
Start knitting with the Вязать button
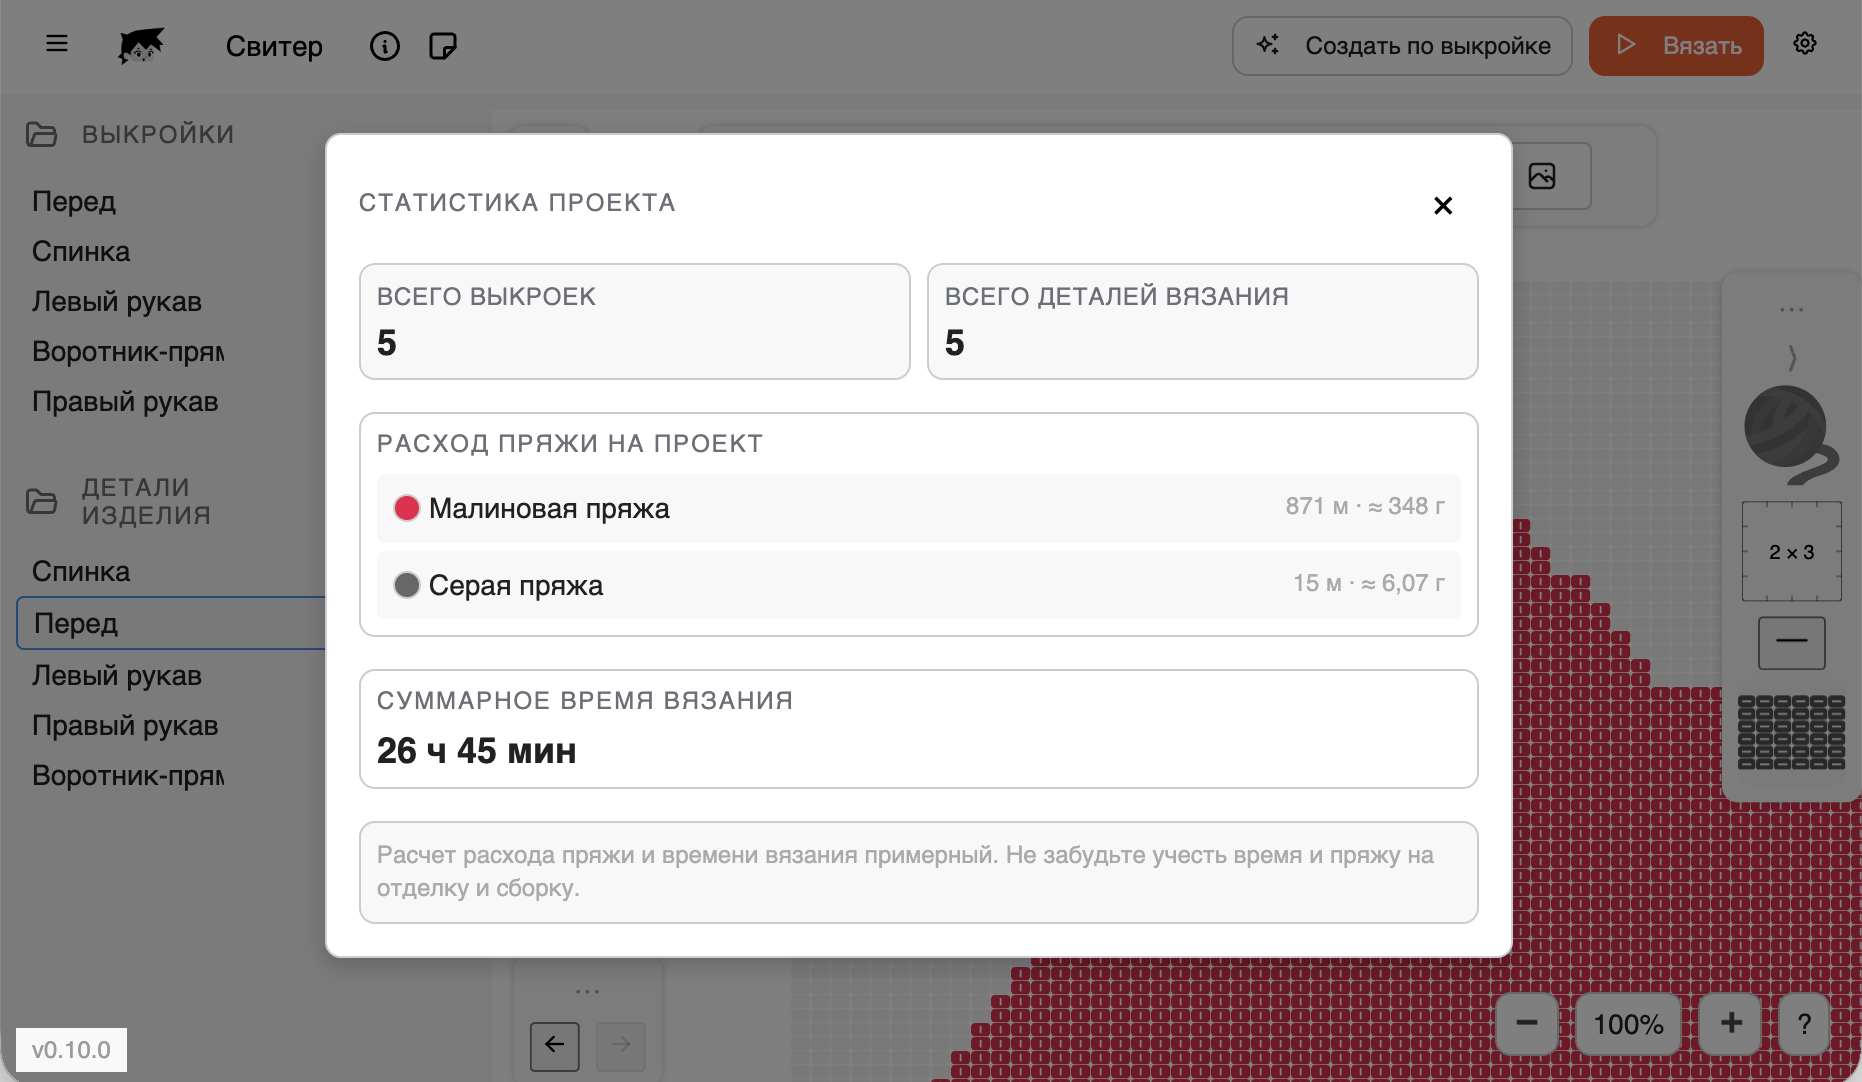(1676, 45)
